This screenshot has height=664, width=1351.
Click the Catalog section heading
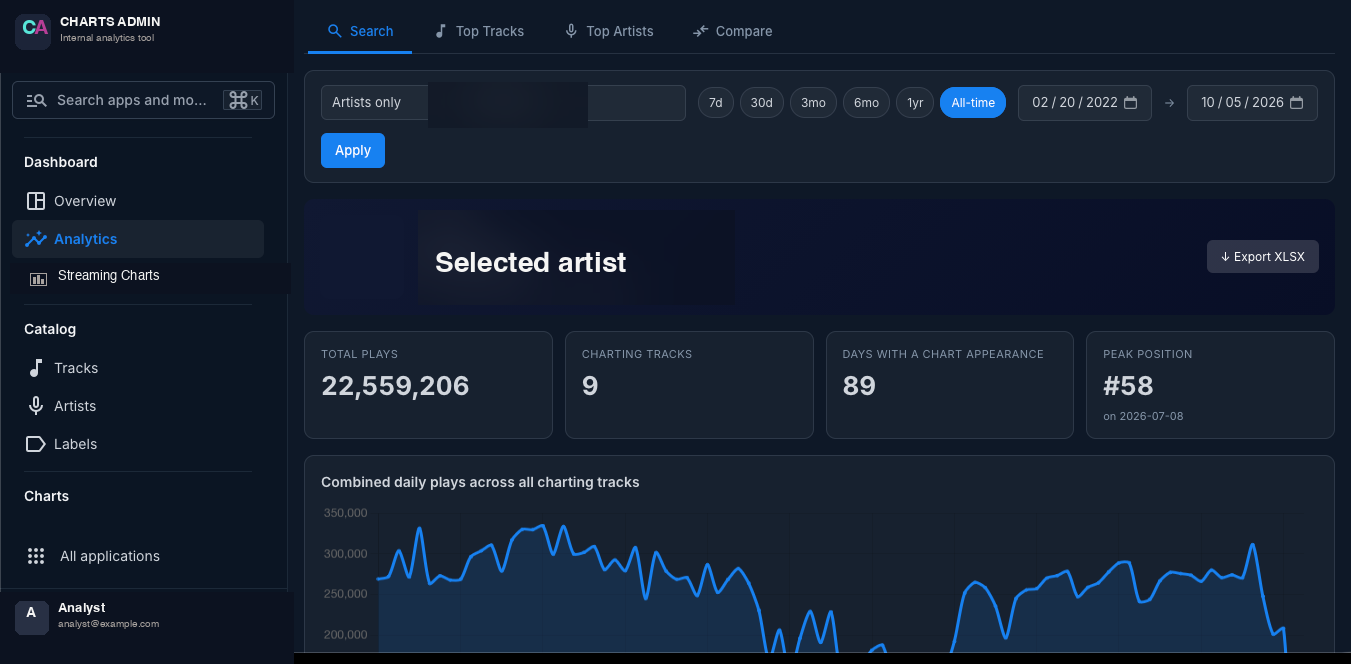[x=50, y=329]
